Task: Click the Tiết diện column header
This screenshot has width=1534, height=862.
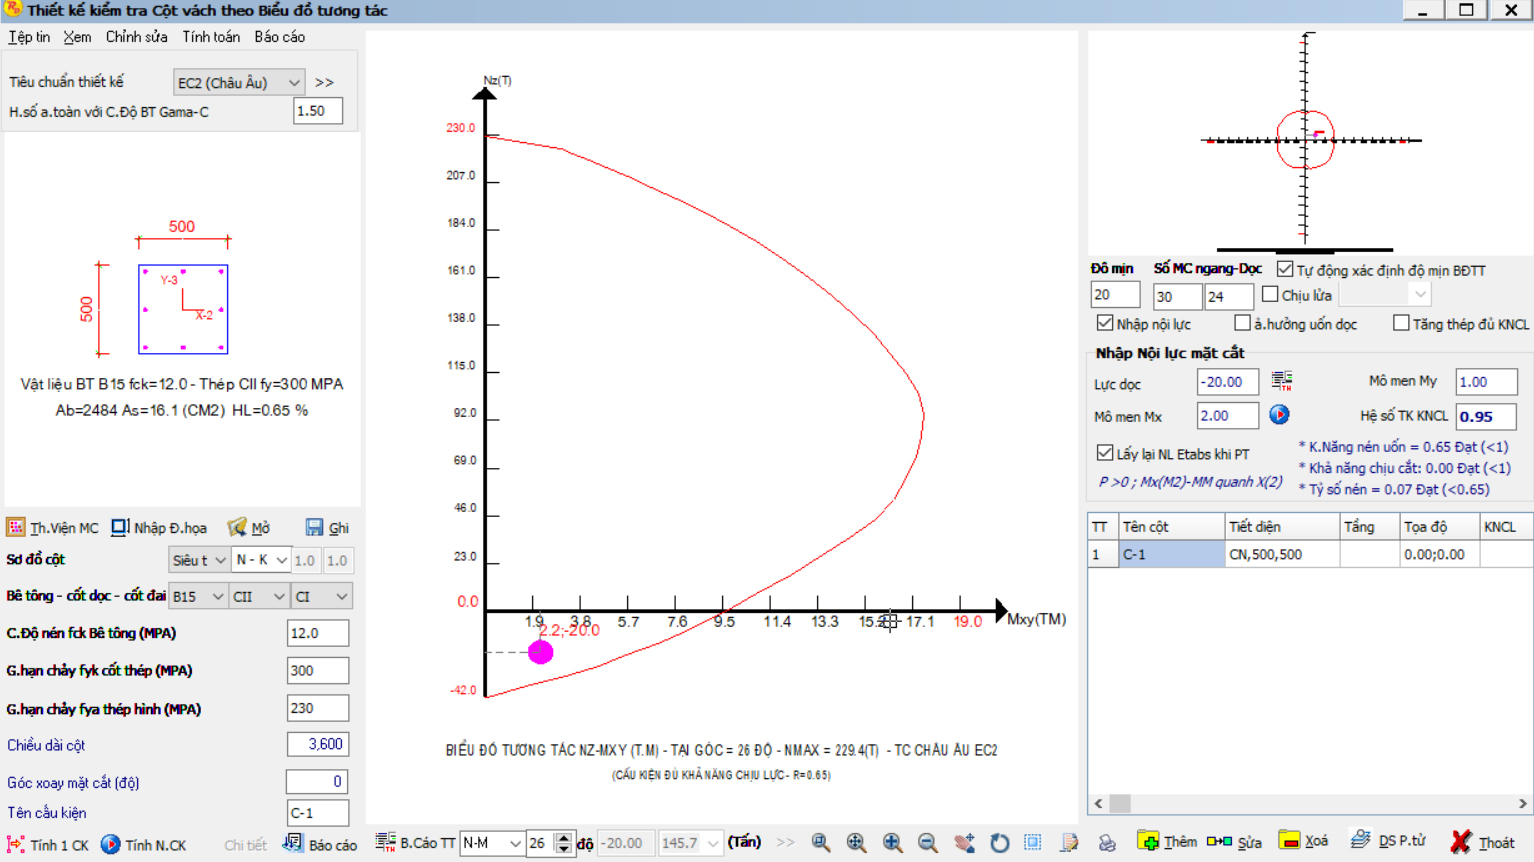Action: 1282,527
